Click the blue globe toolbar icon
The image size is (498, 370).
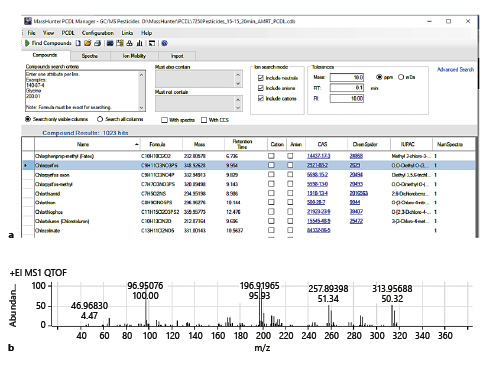[164, 43]
